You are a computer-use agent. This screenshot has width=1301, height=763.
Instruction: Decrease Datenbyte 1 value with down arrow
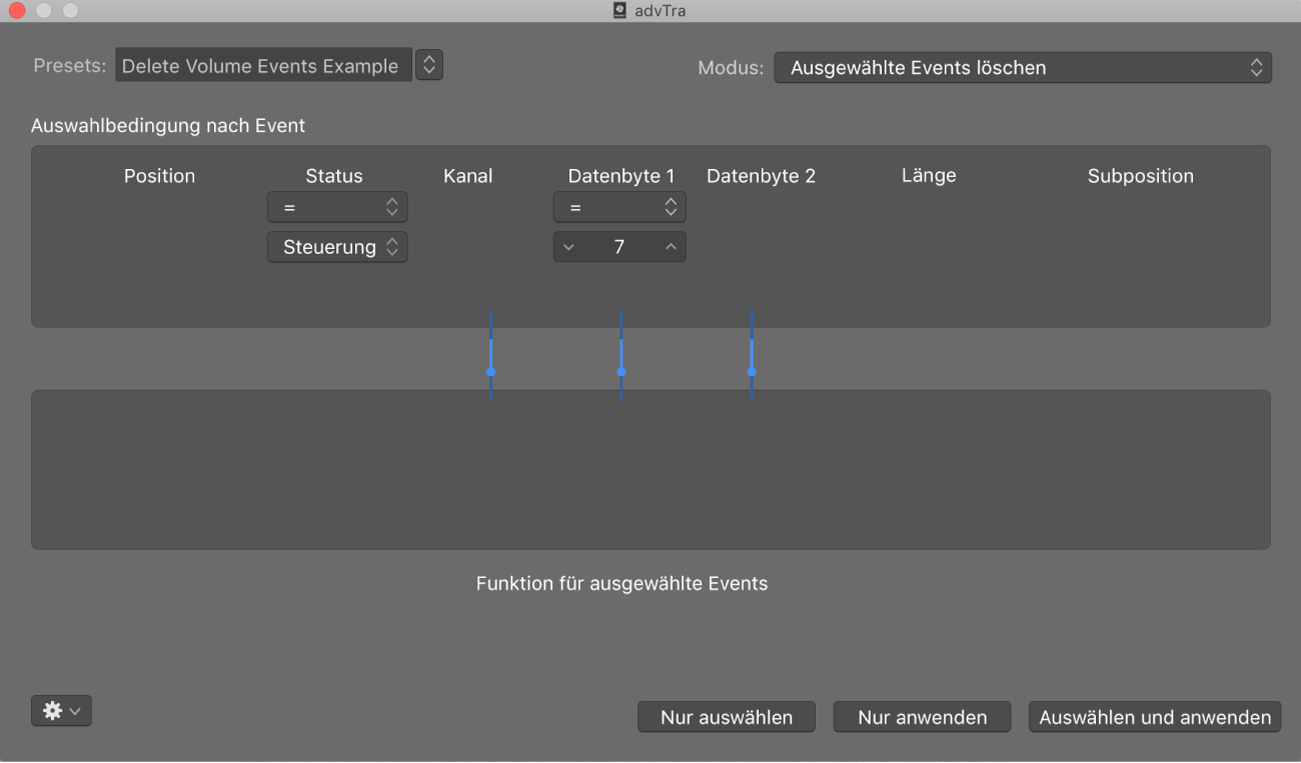pyautogui.click(x=569, y=247)
